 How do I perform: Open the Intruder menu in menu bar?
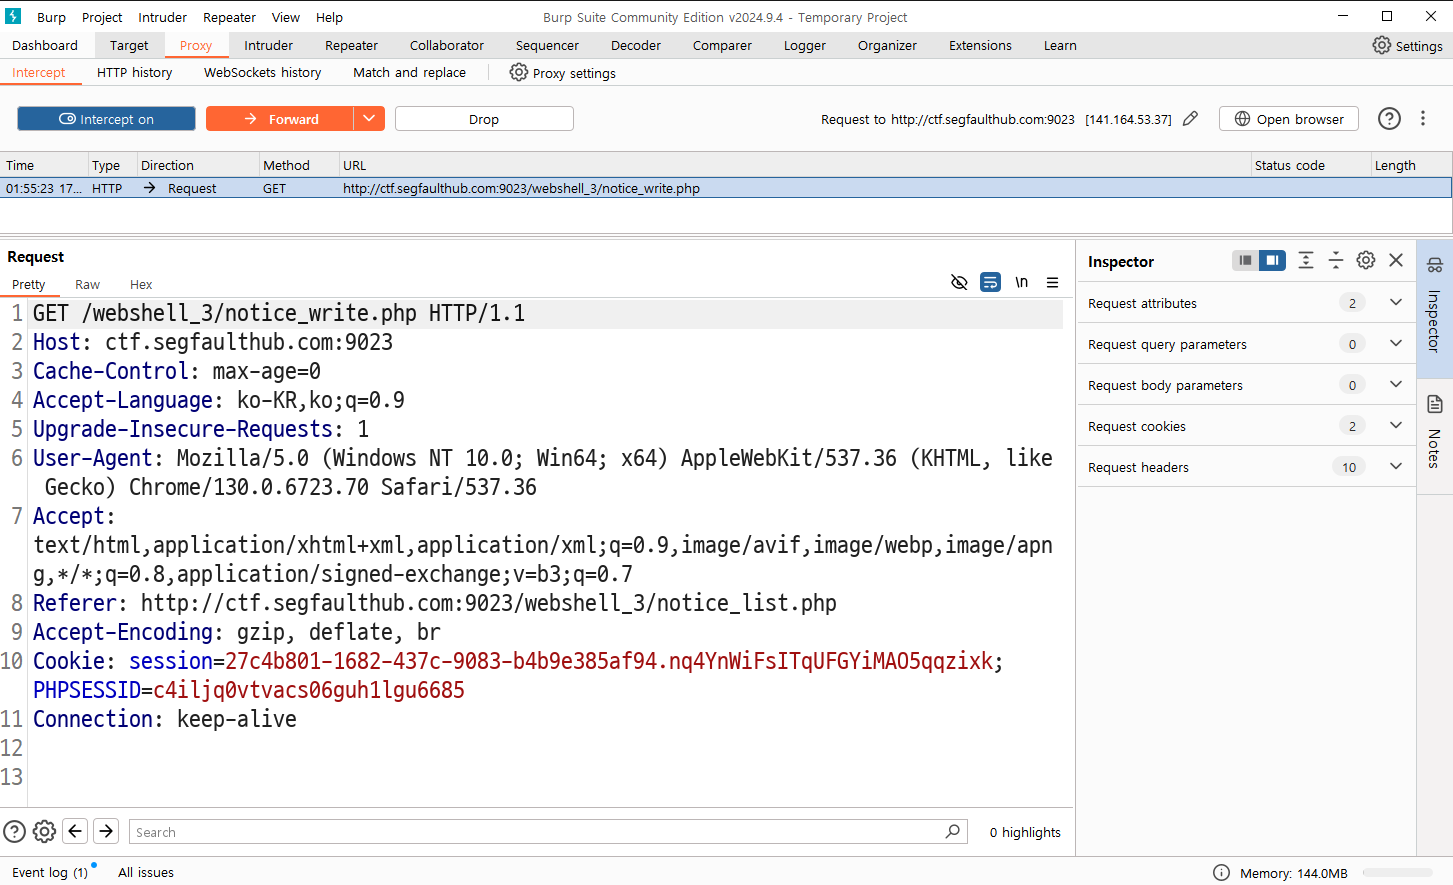tap(162, 17)
